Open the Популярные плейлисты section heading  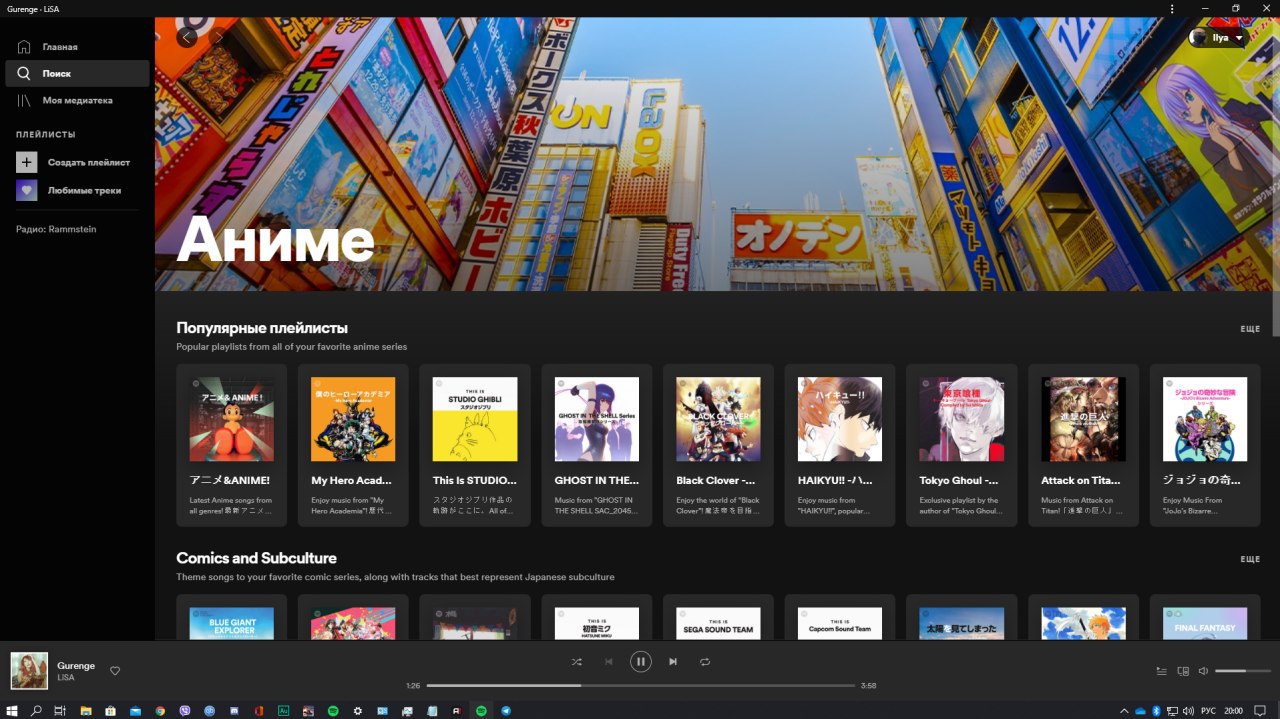pyautogui.click(x=262, y=328)
